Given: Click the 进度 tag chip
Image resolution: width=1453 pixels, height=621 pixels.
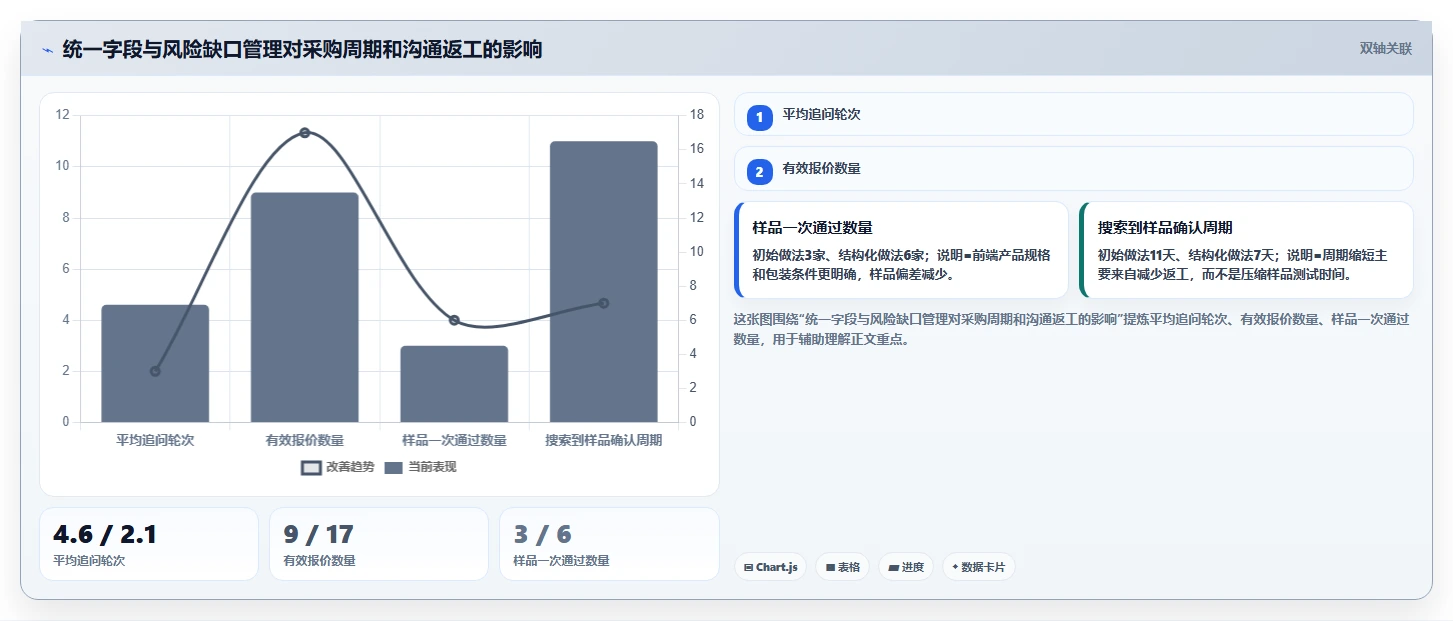Looking at the screenshot, I should coord(906,567).
